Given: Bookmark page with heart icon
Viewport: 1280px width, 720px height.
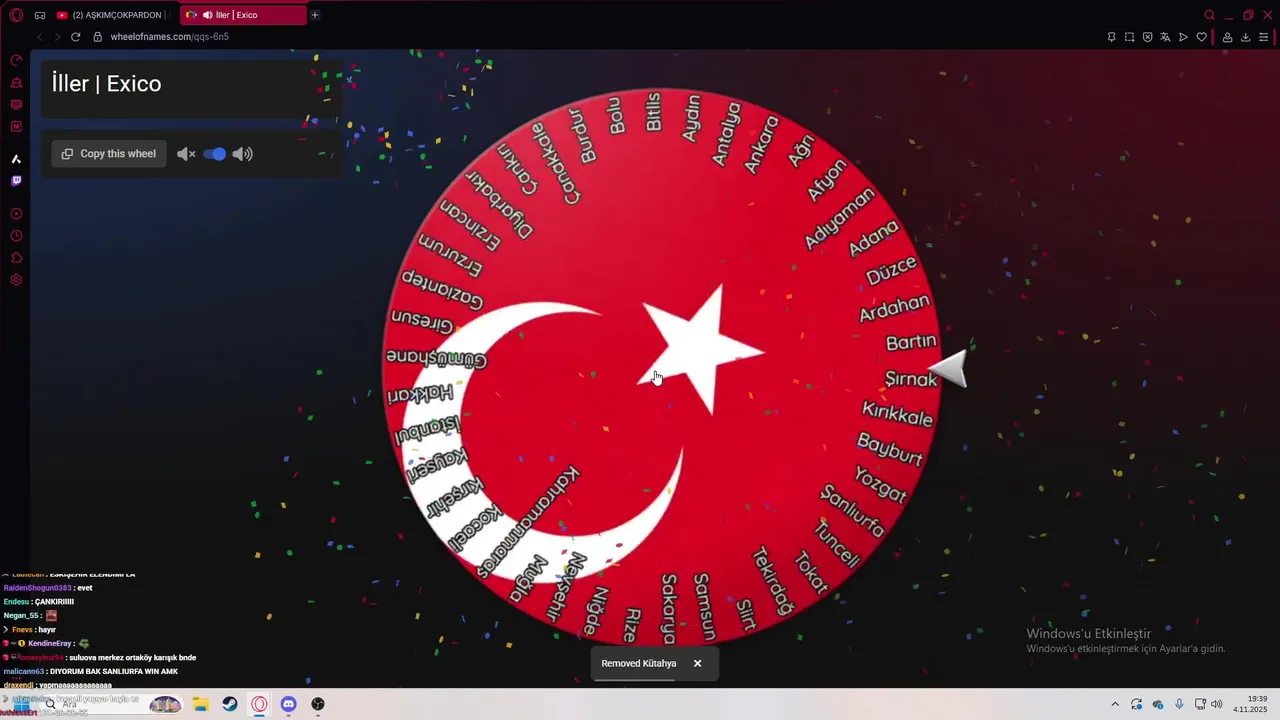Looking at the screenshot, I should (1201, 37).
